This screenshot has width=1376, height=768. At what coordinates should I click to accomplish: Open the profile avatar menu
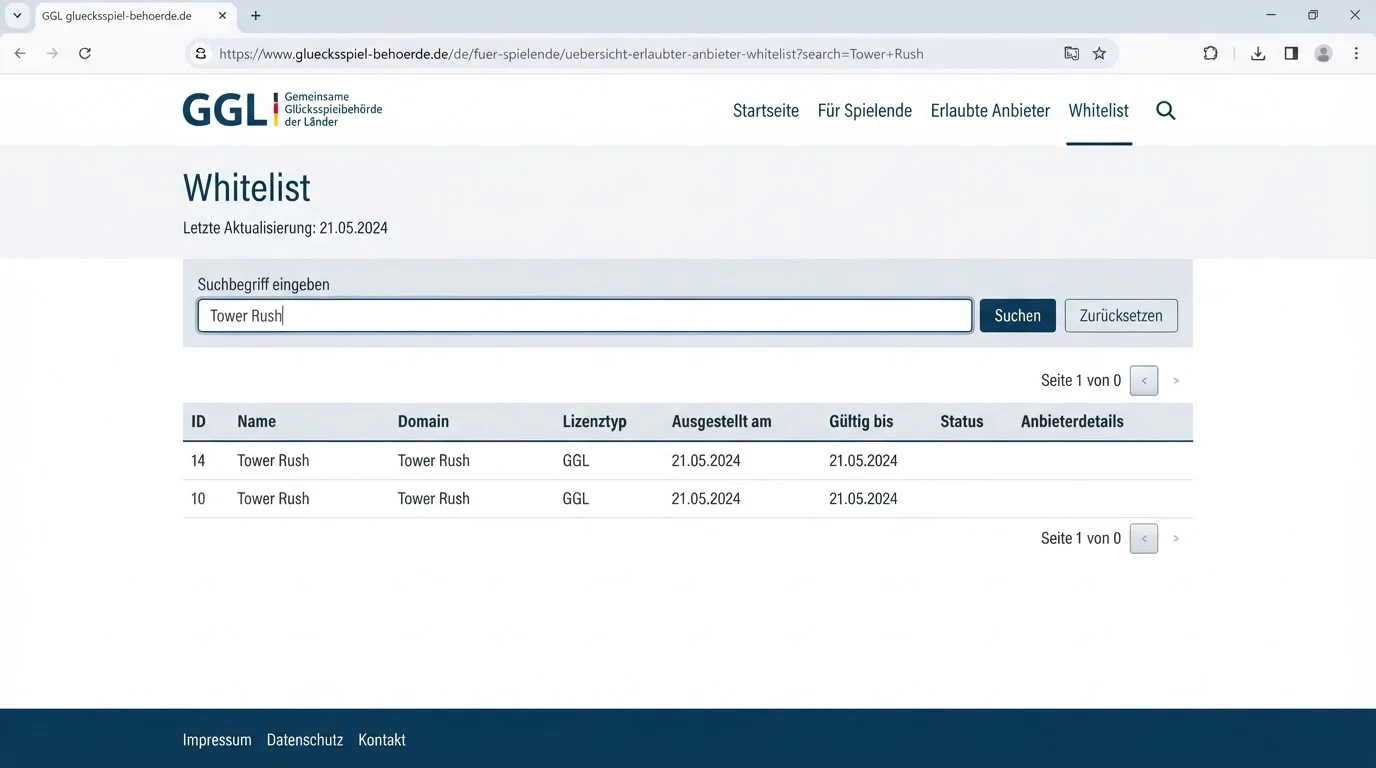1323,54
